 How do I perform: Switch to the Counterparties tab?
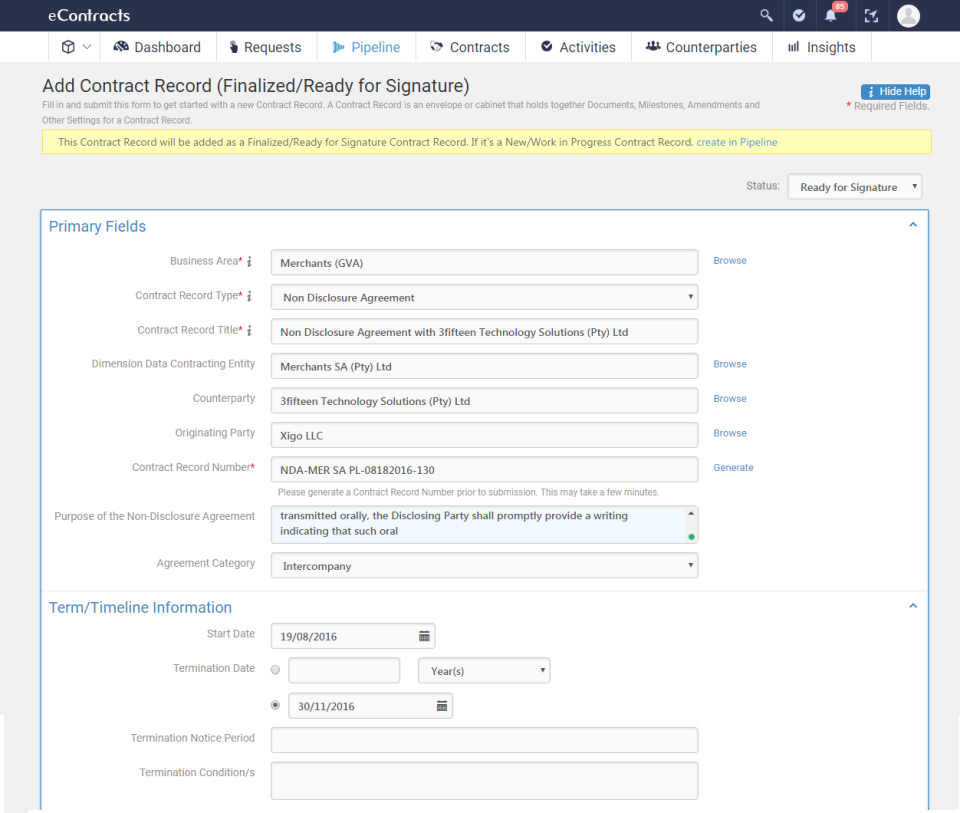point(701,46)
